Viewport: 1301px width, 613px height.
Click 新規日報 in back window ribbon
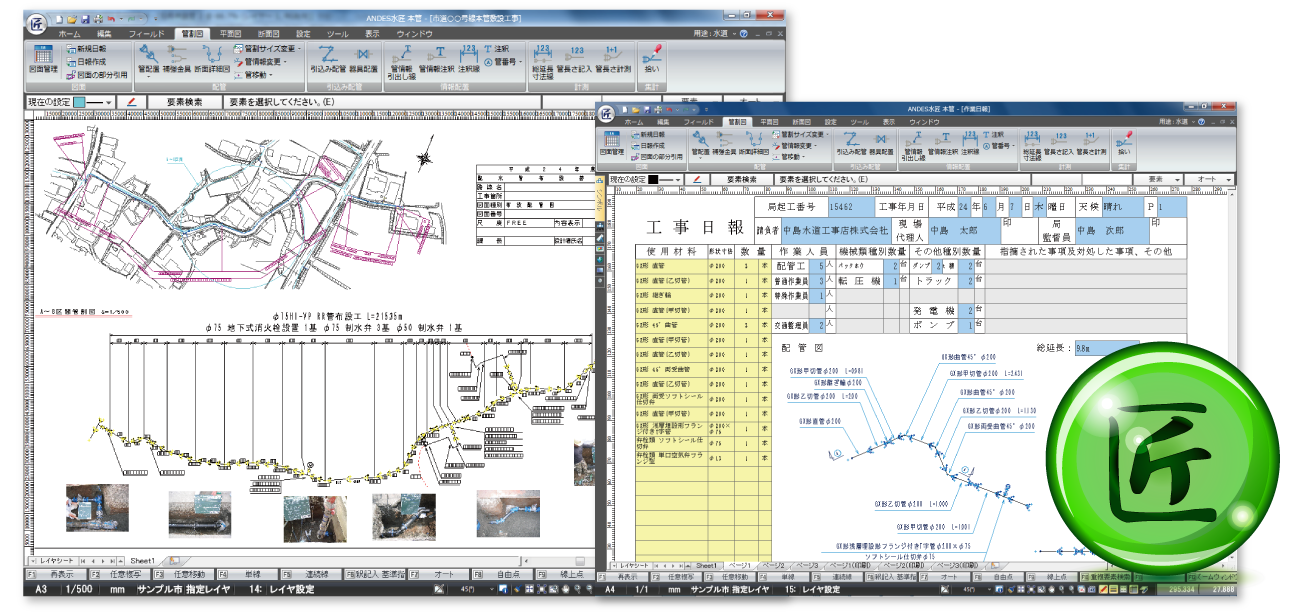click(x=85, y=48)
